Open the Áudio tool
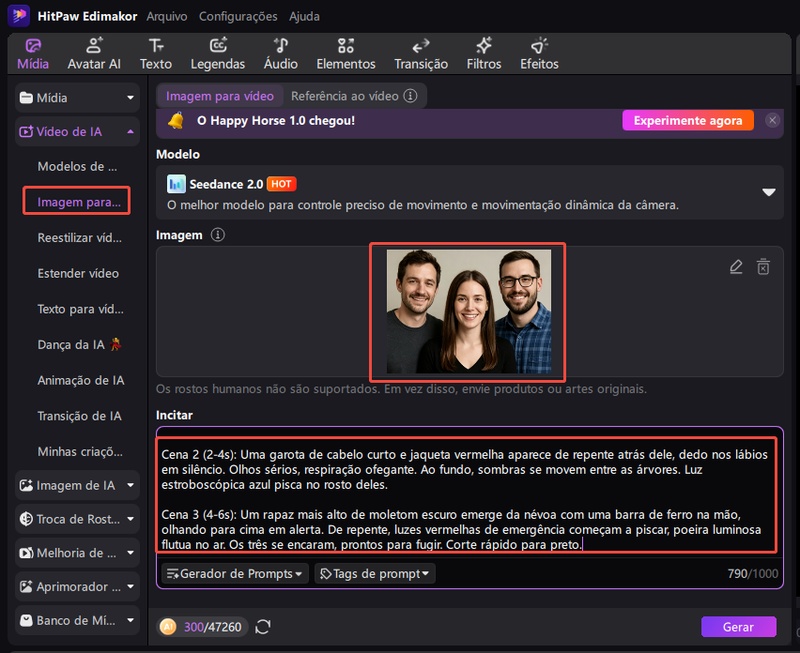The image size is (800, 653). [281, 55]
